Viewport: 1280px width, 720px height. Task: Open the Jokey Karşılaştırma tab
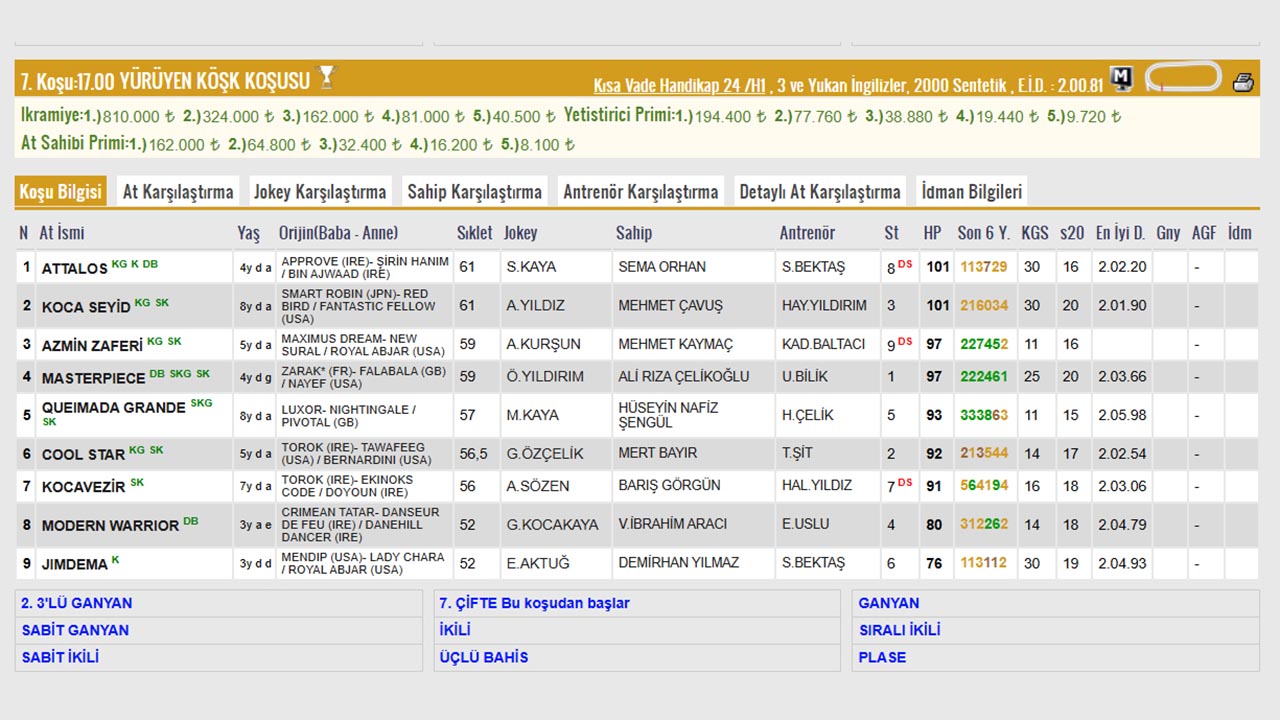tap(320, 192)
